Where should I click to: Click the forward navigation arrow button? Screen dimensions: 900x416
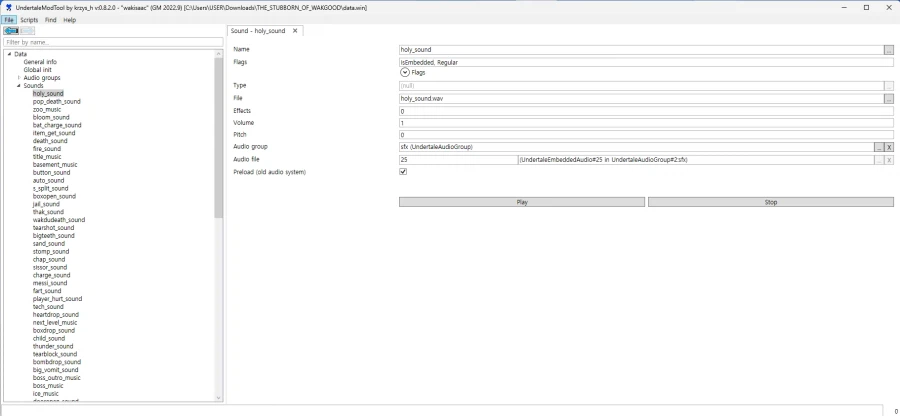[28, 31]
